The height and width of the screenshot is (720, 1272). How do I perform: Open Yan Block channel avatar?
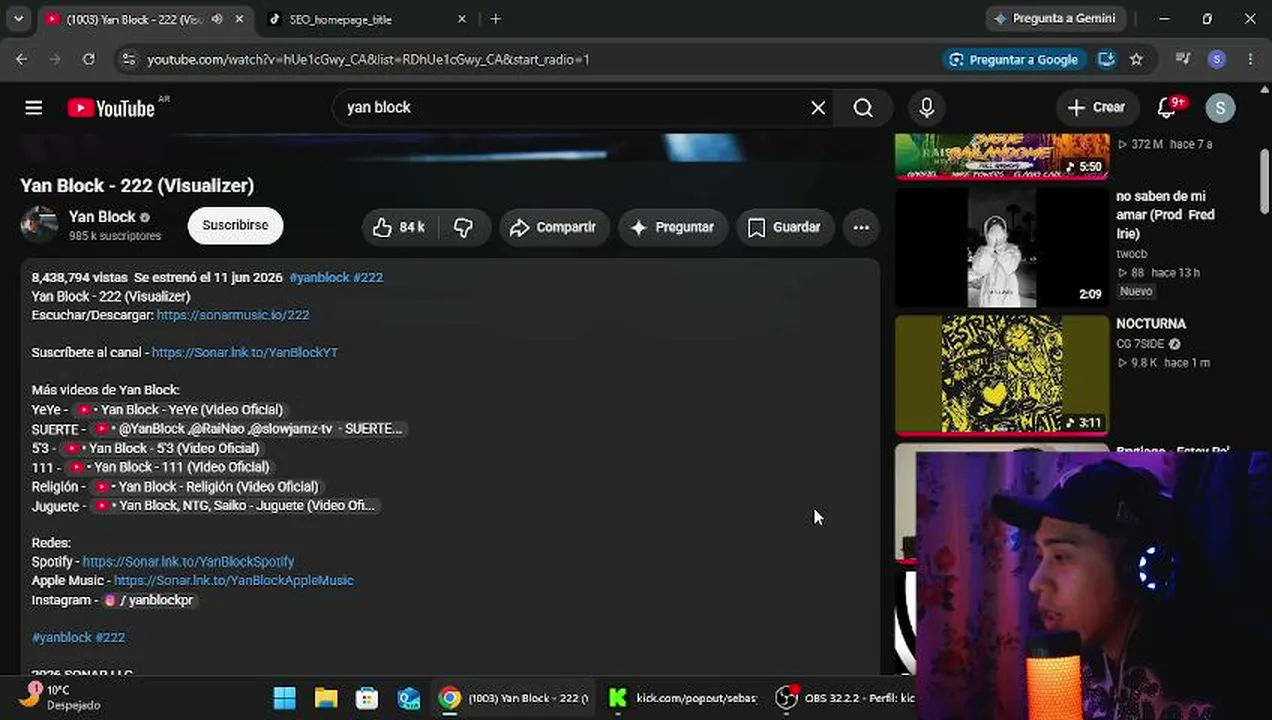pos(40,225)
